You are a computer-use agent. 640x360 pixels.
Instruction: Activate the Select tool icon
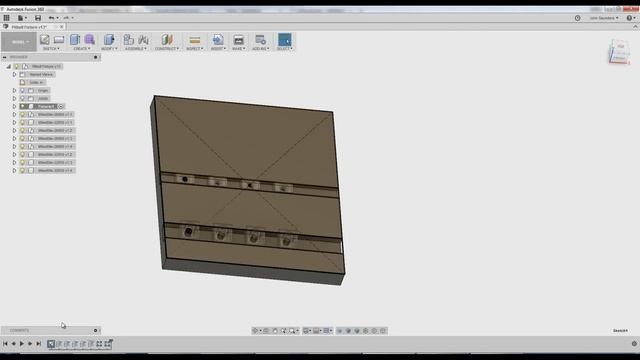coord(284,40)
